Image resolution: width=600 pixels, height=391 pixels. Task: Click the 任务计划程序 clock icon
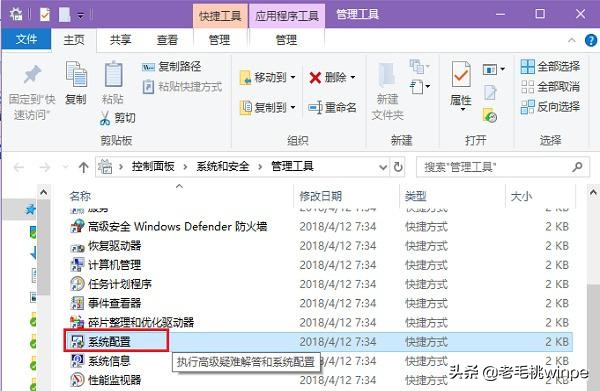point(77,284)
